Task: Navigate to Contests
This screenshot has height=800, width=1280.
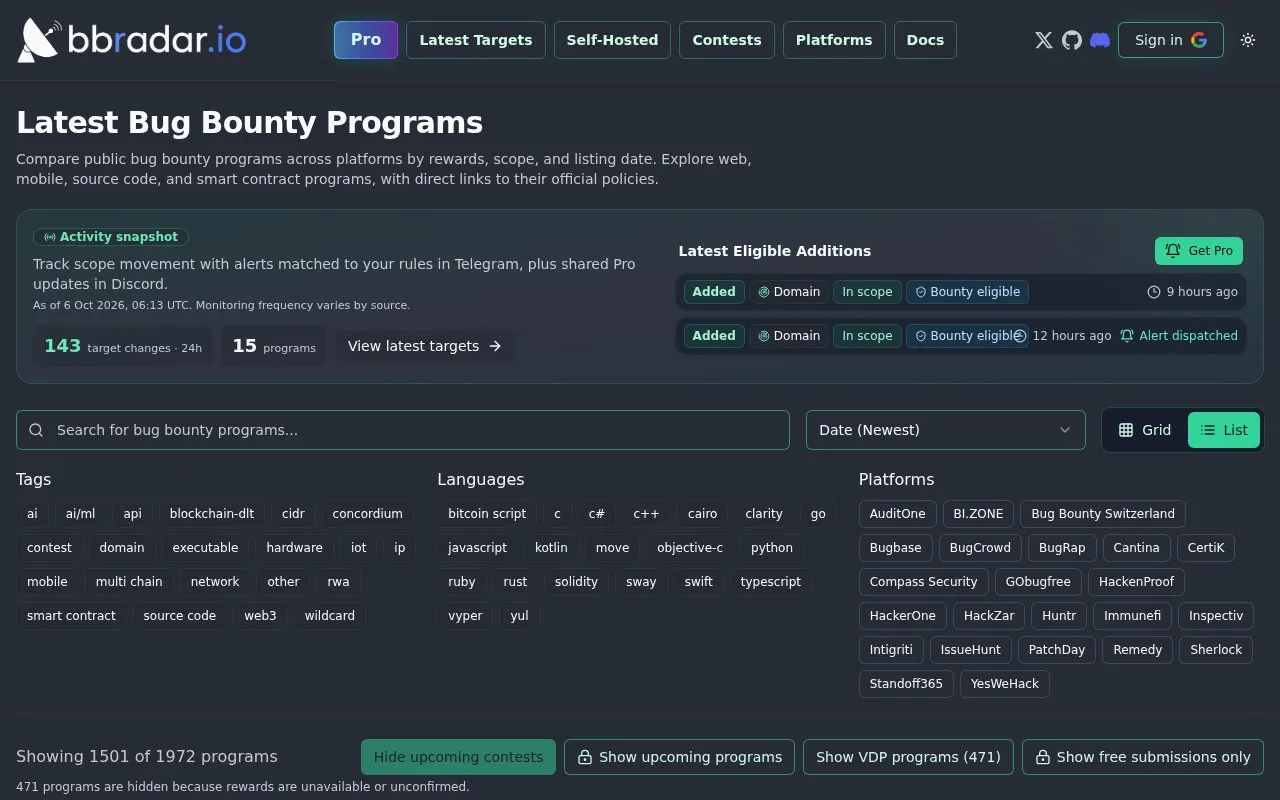Action: tap(727, 40)
